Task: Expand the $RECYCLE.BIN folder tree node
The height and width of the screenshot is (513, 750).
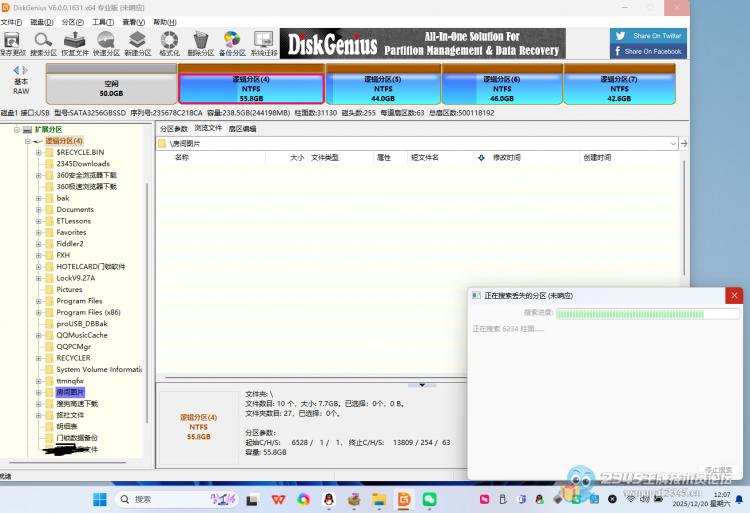Action: (39, 152)
